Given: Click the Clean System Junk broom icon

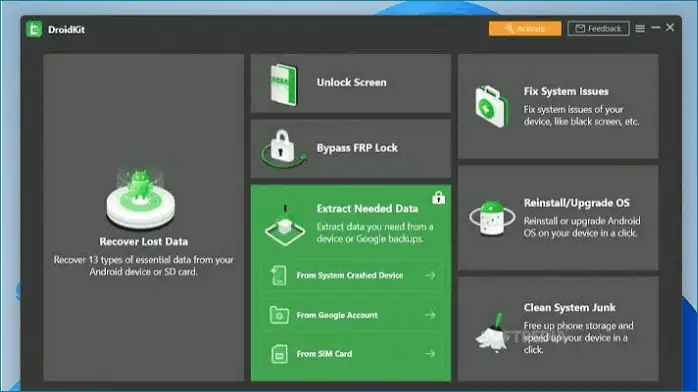Looking at the screenshot, I should click(491, 333).
